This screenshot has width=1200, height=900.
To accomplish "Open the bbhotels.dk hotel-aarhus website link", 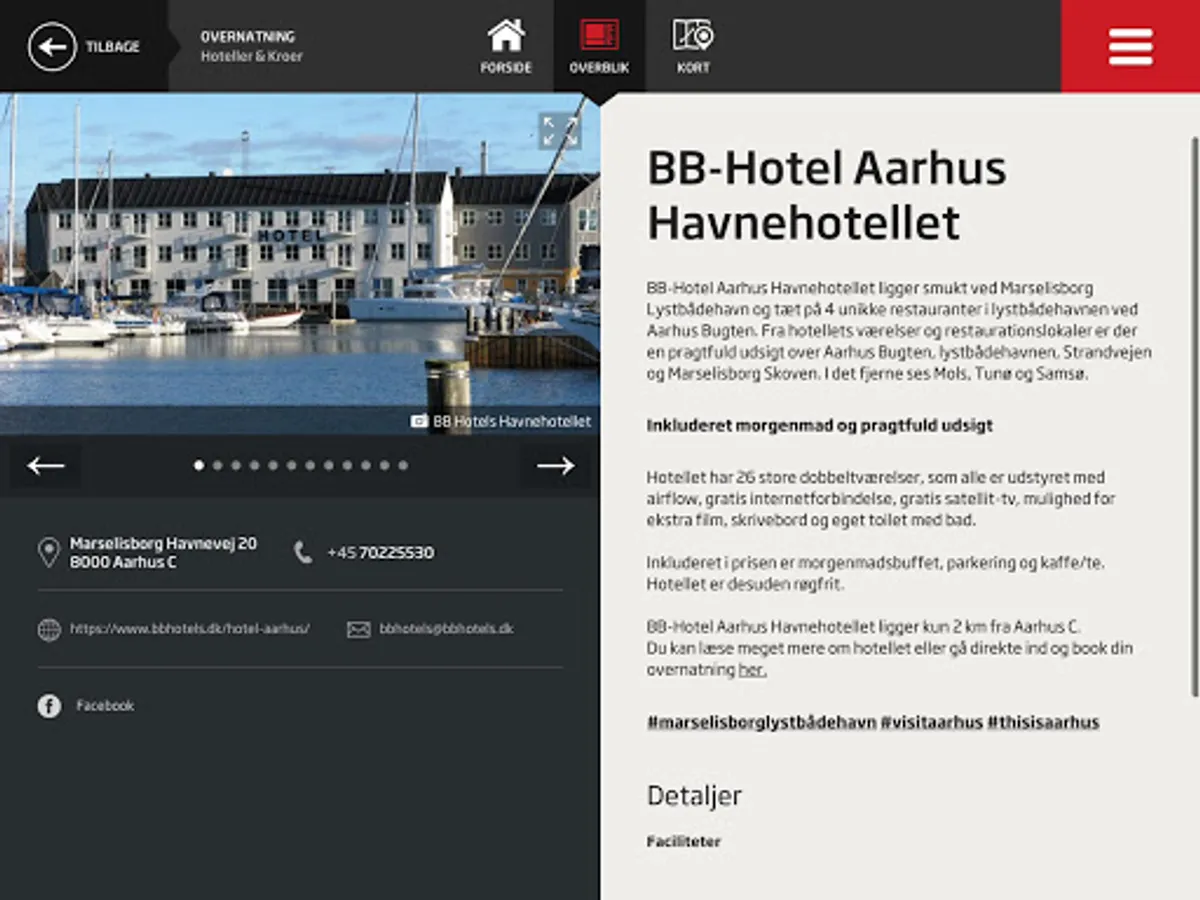I will point(190,629).
